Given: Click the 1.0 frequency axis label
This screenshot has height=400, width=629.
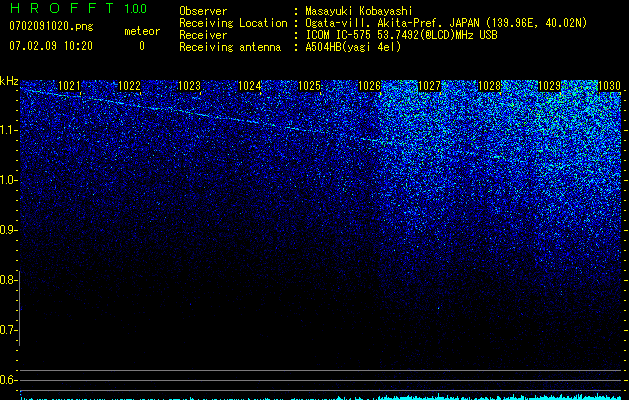Looking at the screenshot, I should (x=9, y=180).
